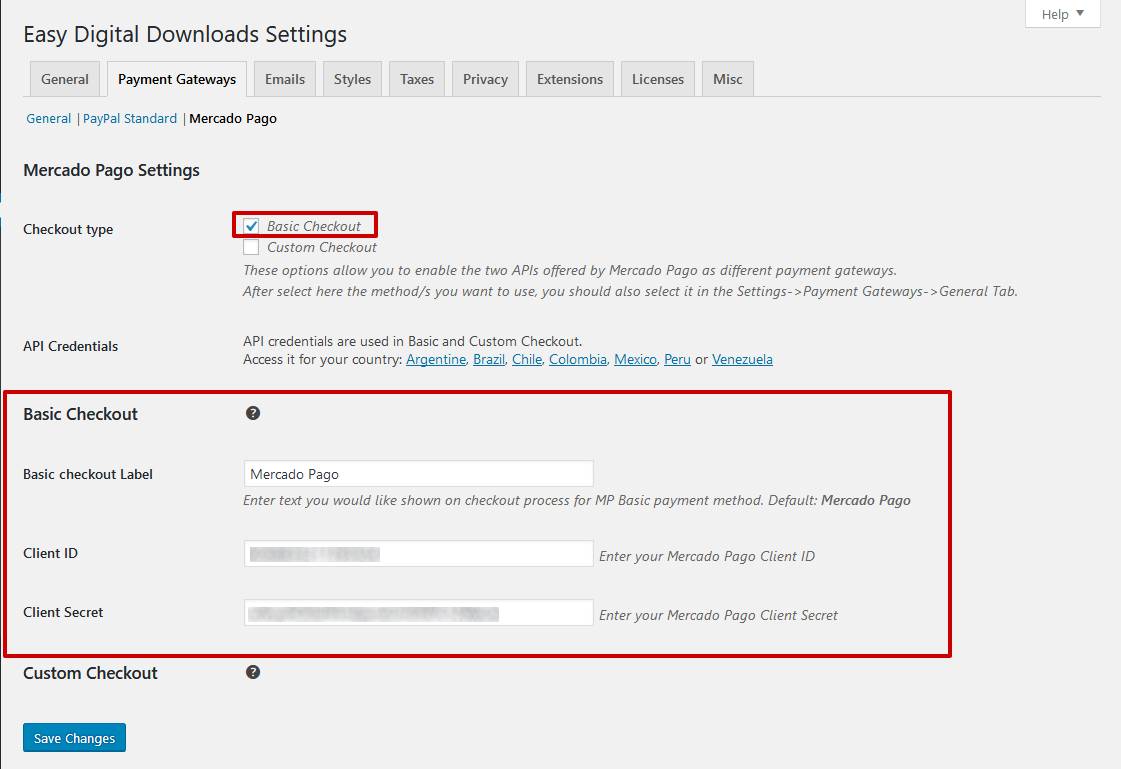Go to the Styles tab
Image resolution: width=1121 pixels, height=769 pixels.
(352, 79)
